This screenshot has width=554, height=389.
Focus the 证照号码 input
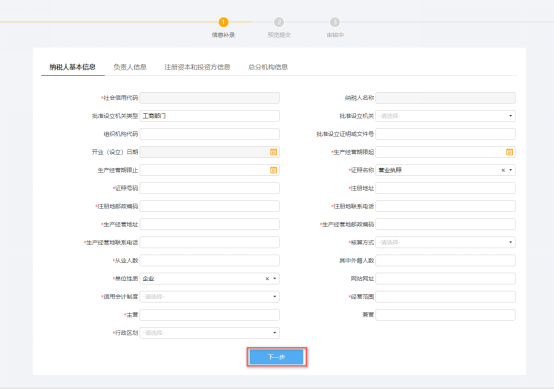pyautogui.click(x=210, y=188)
